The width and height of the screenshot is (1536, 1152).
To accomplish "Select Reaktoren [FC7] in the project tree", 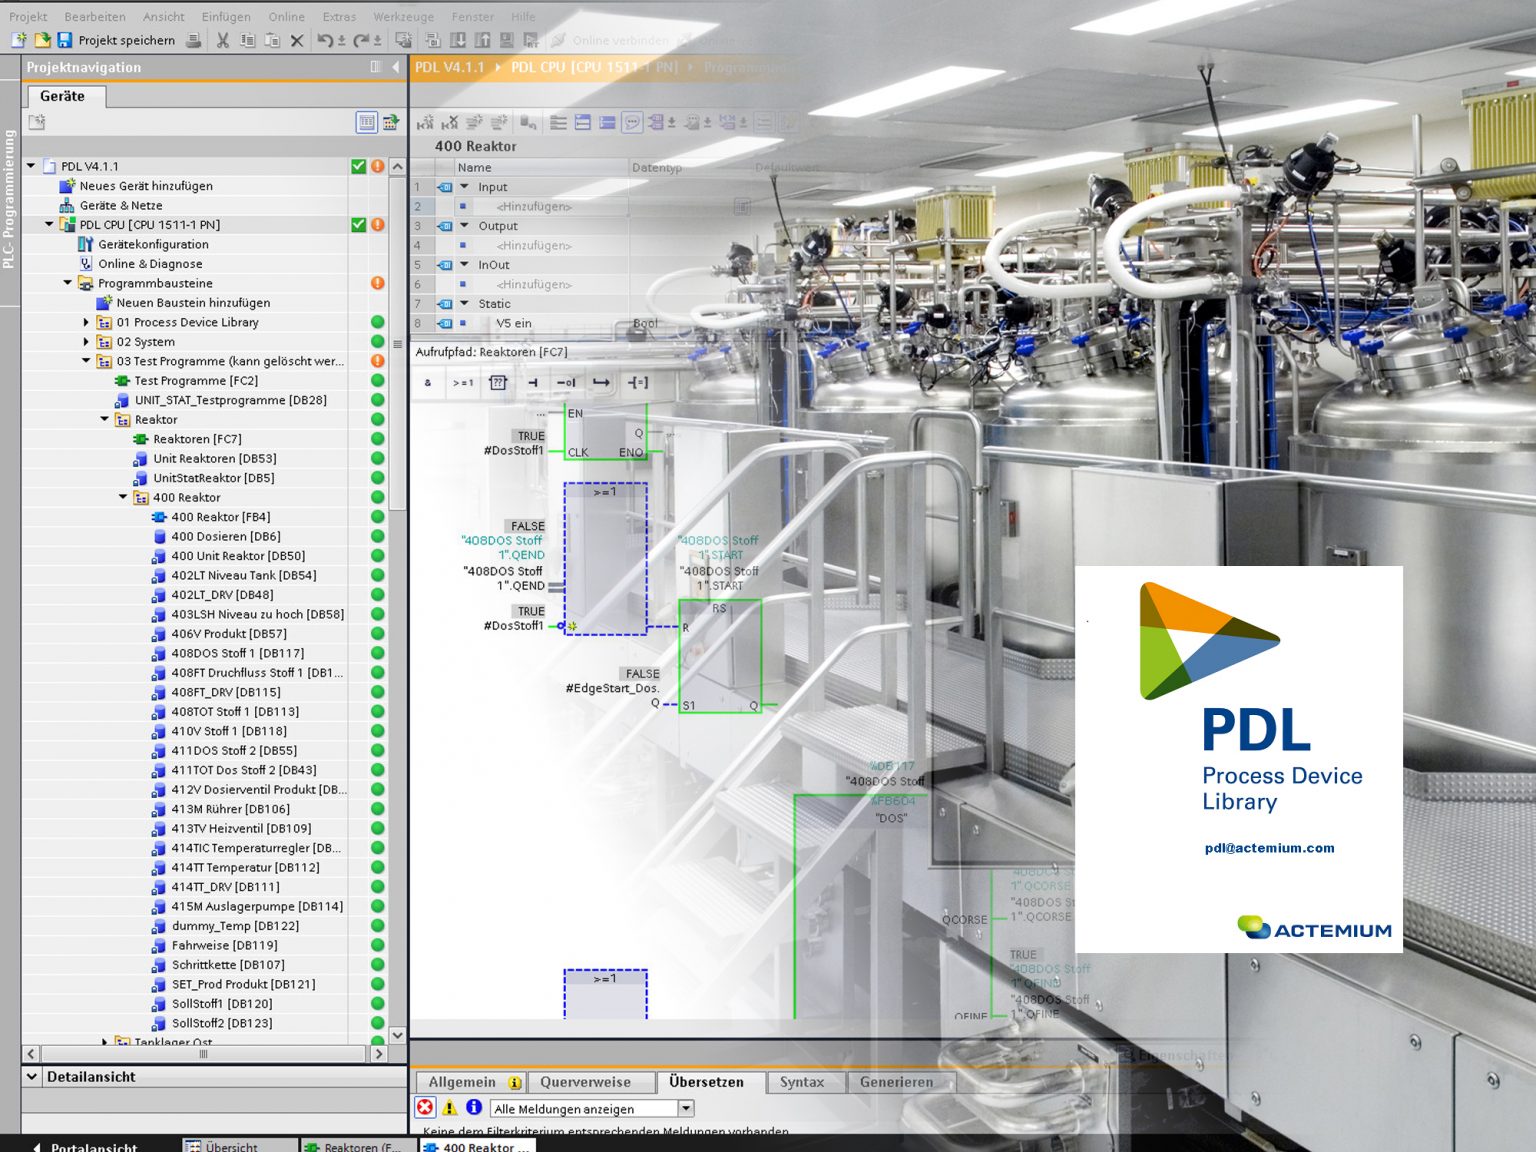I will coord(195,438).
